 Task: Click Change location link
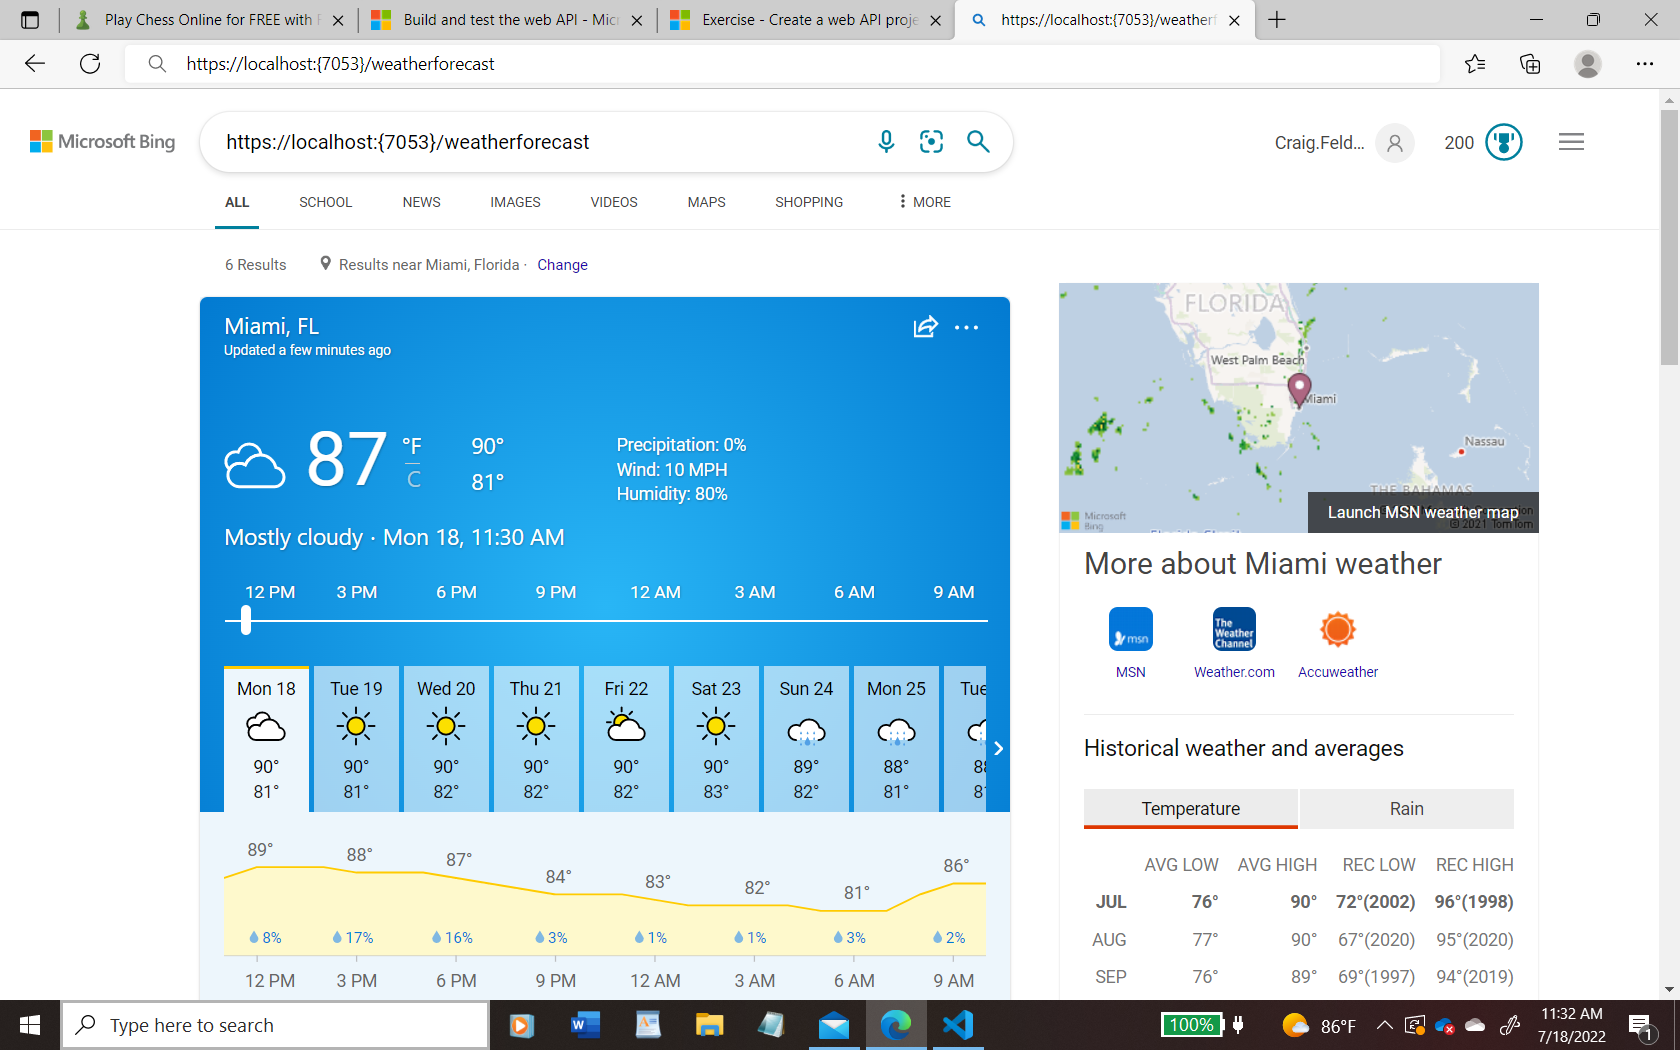pos(562,265)
